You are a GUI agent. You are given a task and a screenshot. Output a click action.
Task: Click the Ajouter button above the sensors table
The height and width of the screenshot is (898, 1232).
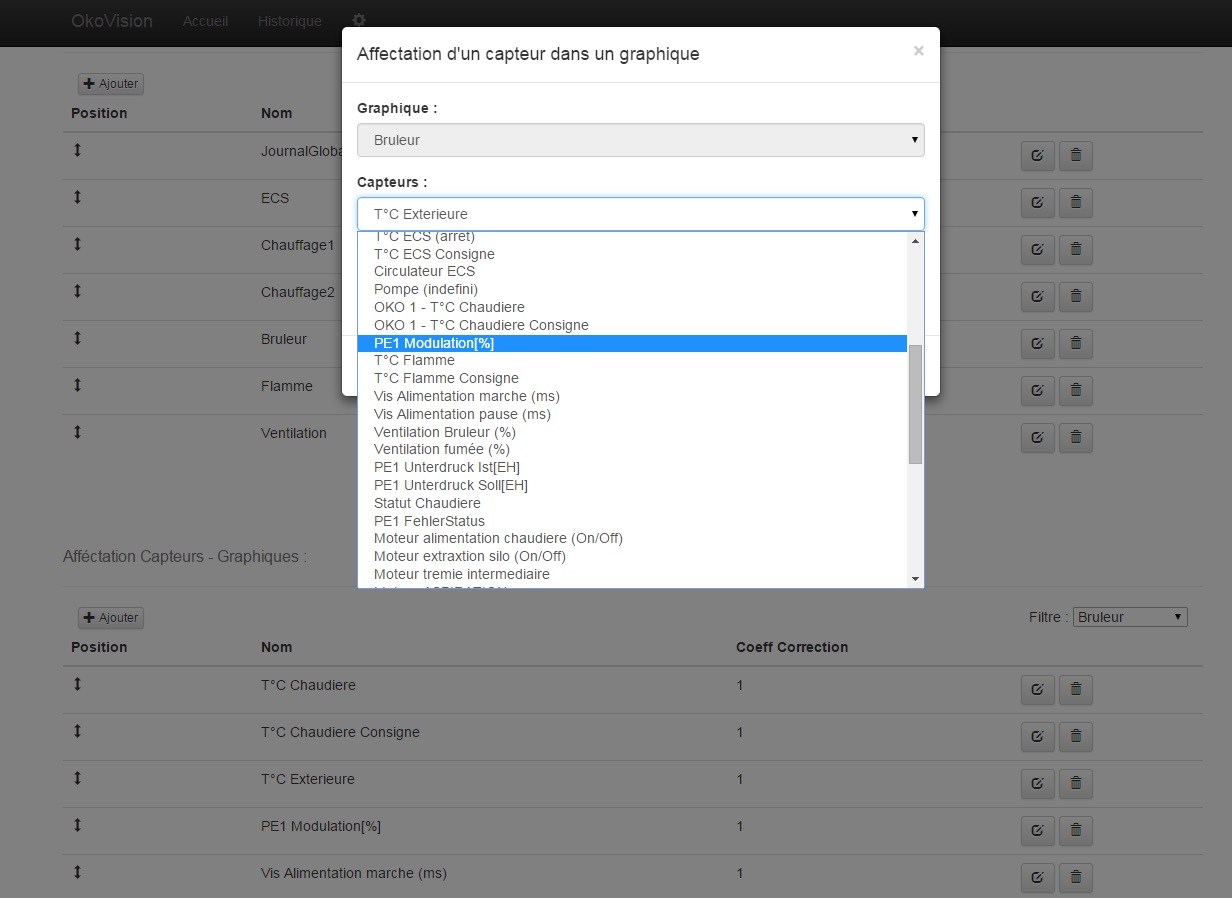click(x=111, y=618)
